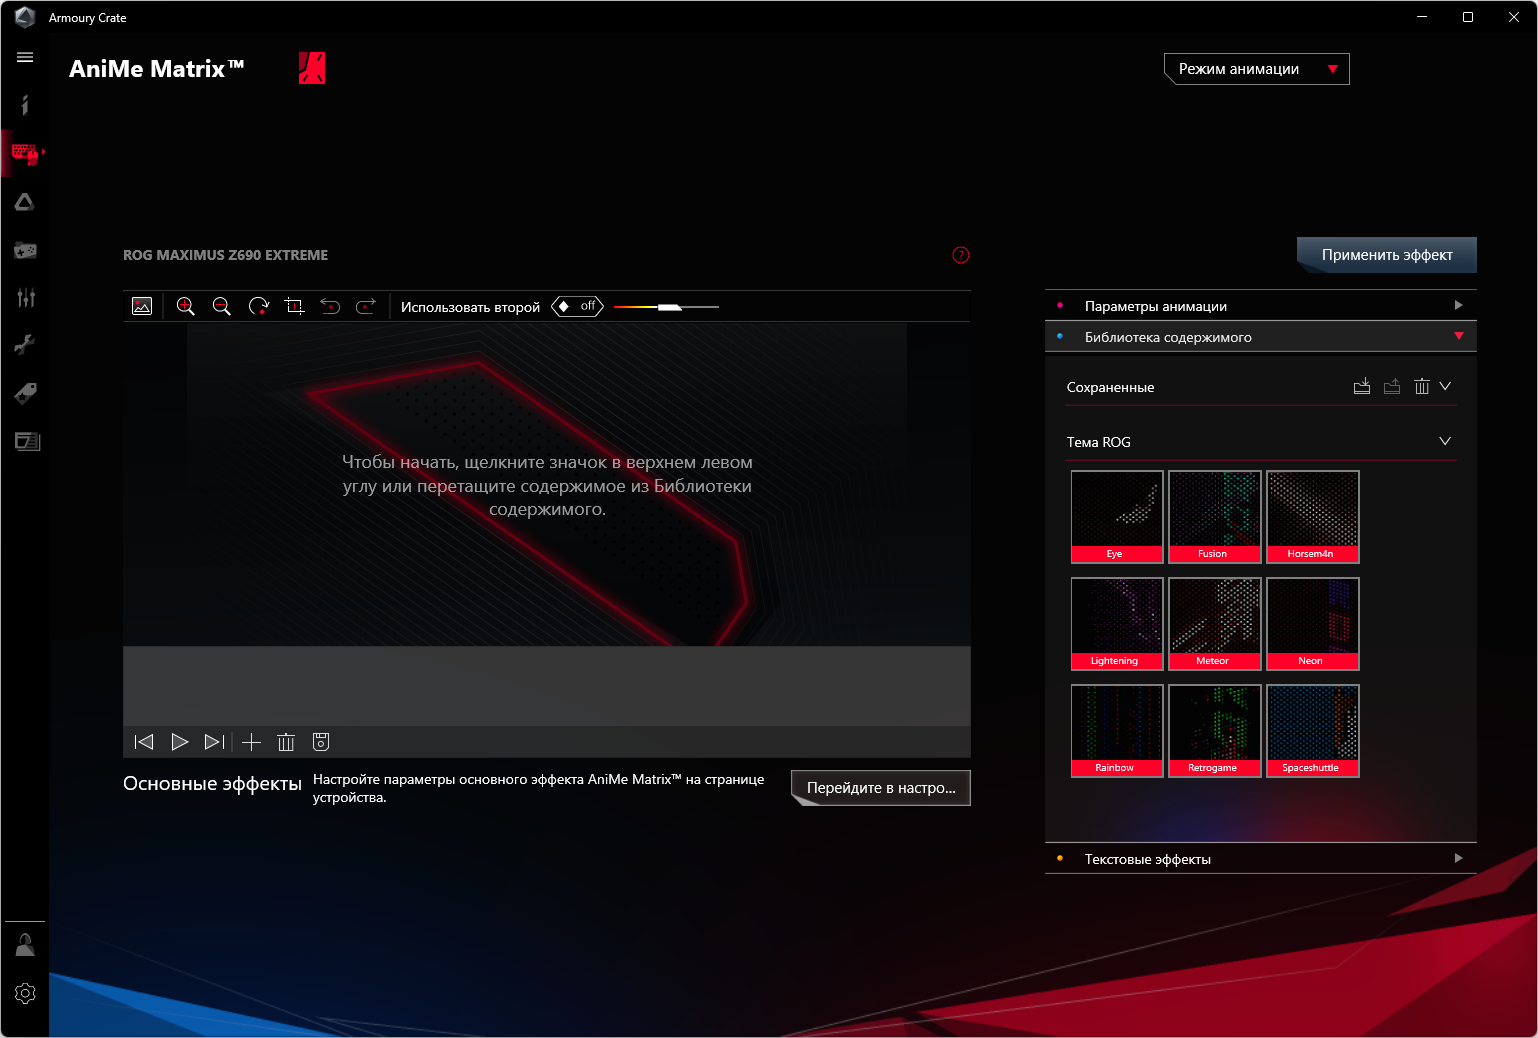
Task: Open the hamburger menu in the sidebar
Action: (25, 57)
